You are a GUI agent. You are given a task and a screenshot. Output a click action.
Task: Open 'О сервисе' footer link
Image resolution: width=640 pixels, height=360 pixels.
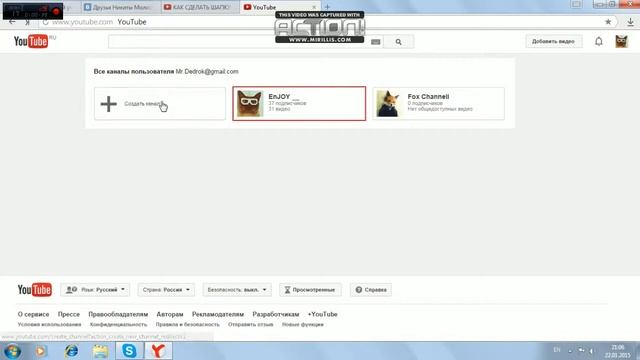click(x=33, y=314)
